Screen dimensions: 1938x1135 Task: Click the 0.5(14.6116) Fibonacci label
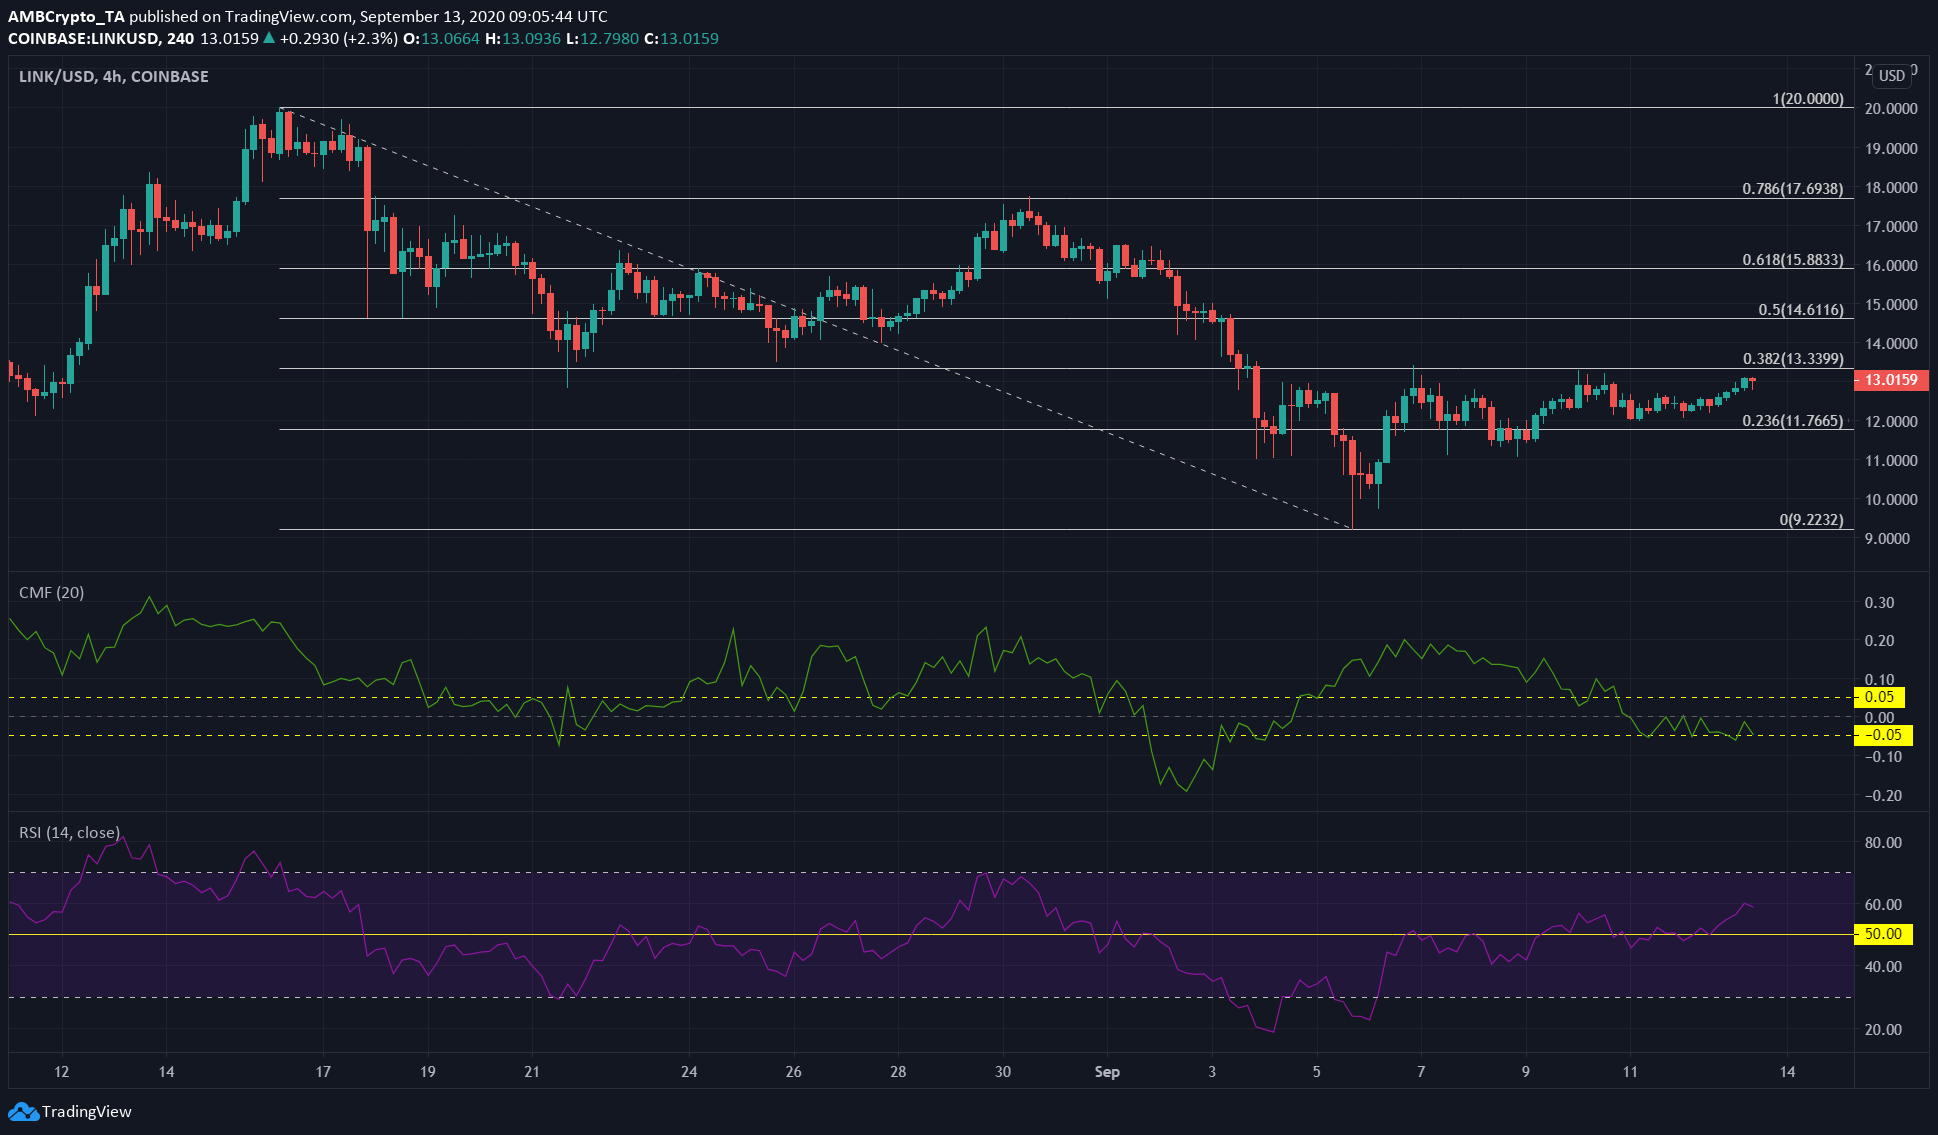coord(1801,309)
